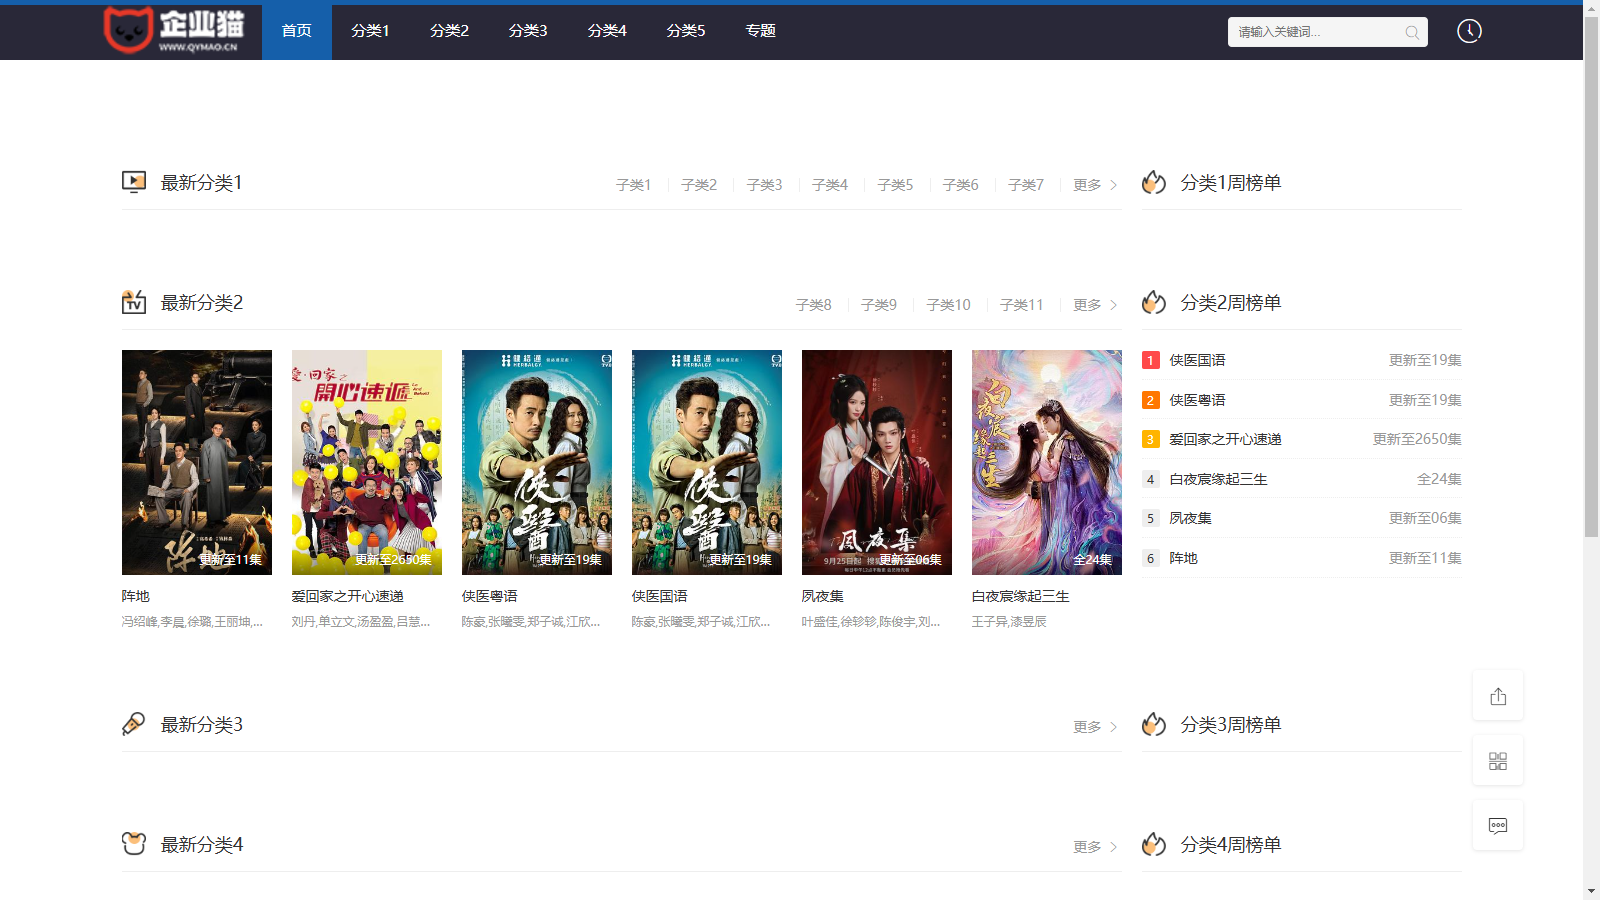Expand 更多 in the 最新分类1 header
The image size is (1600, 900).
click(x=1095, y=185)
